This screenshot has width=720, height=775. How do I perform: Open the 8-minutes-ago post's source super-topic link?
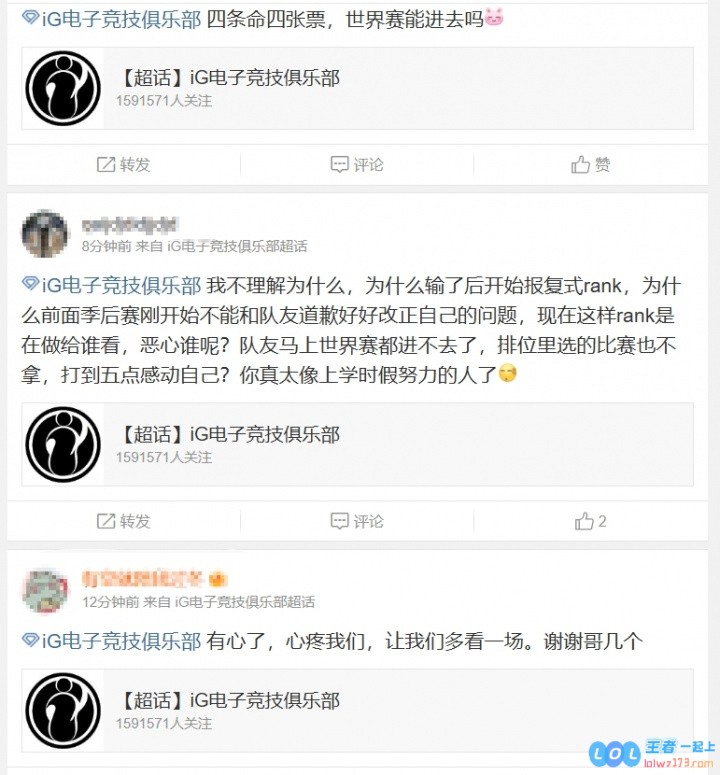[x=237, y=246]
